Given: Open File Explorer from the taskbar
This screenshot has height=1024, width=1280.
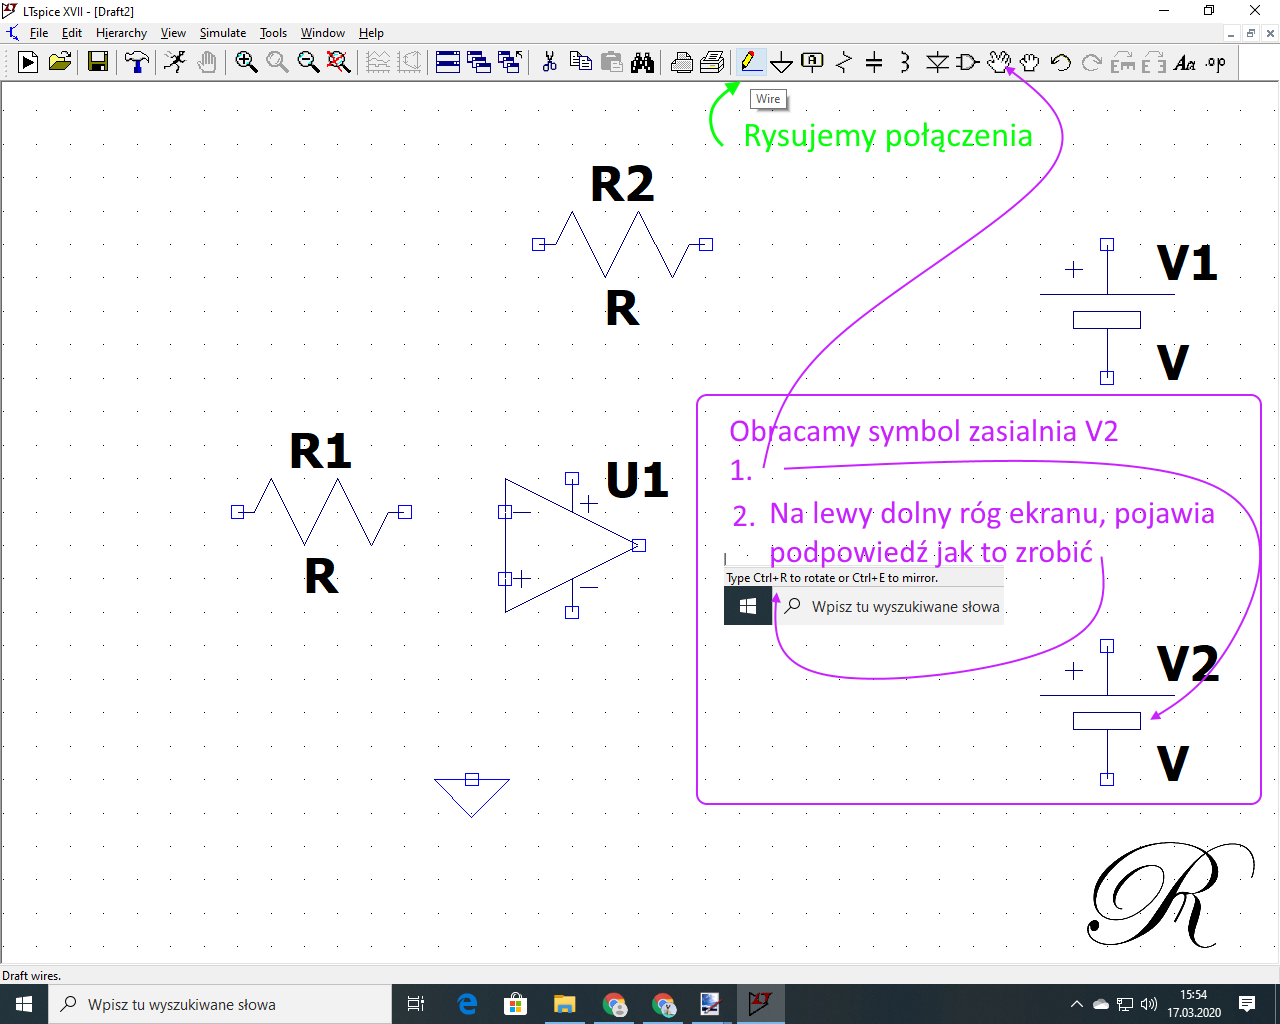Looking at the screenshot, I should [565, 1004].
